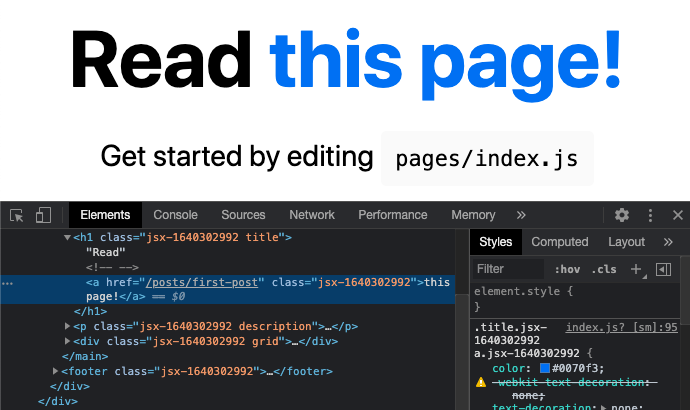The height and width of the screenshot is (410, 690).
Task: Click the .title.jsx-1640302992 selector text
Action: (510, 334)
